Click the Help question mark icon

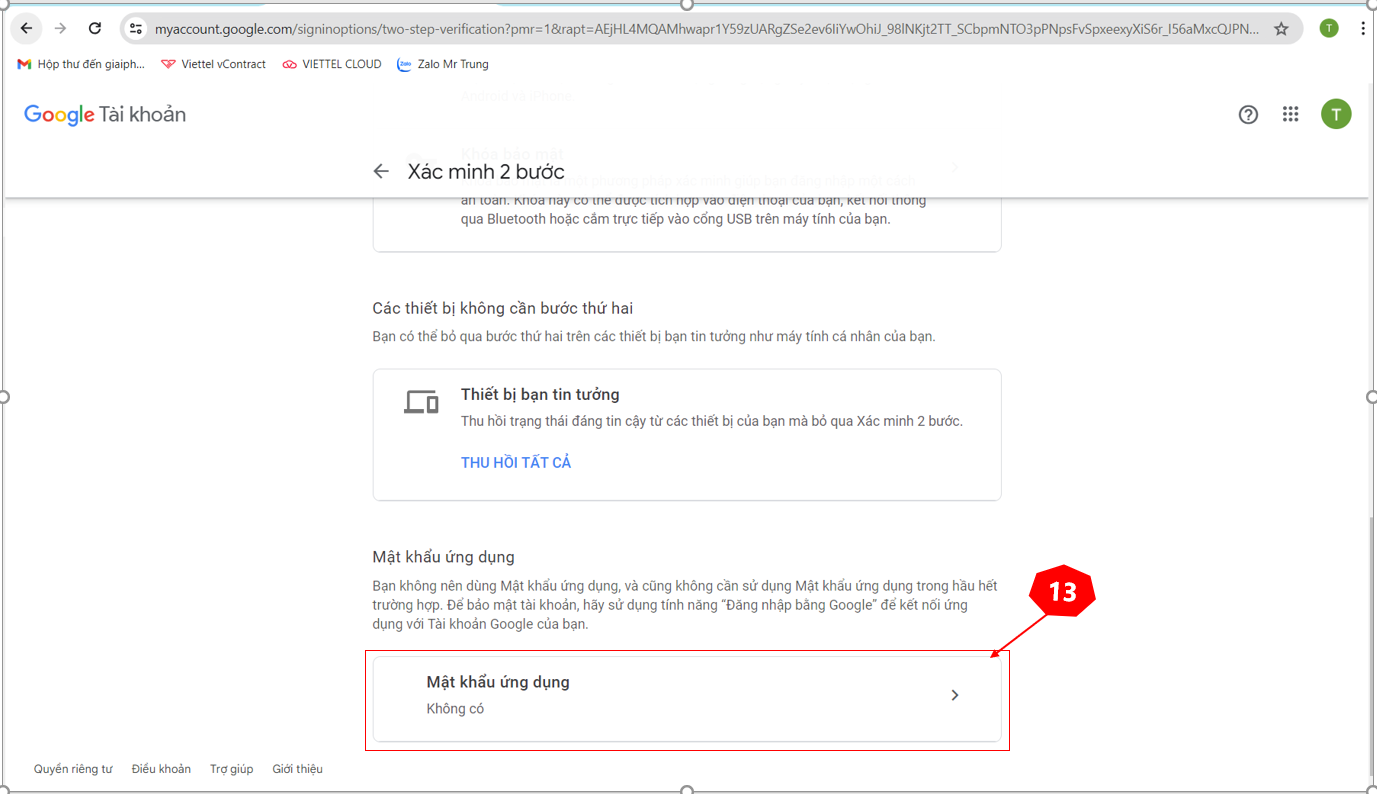pos(1248,114)
